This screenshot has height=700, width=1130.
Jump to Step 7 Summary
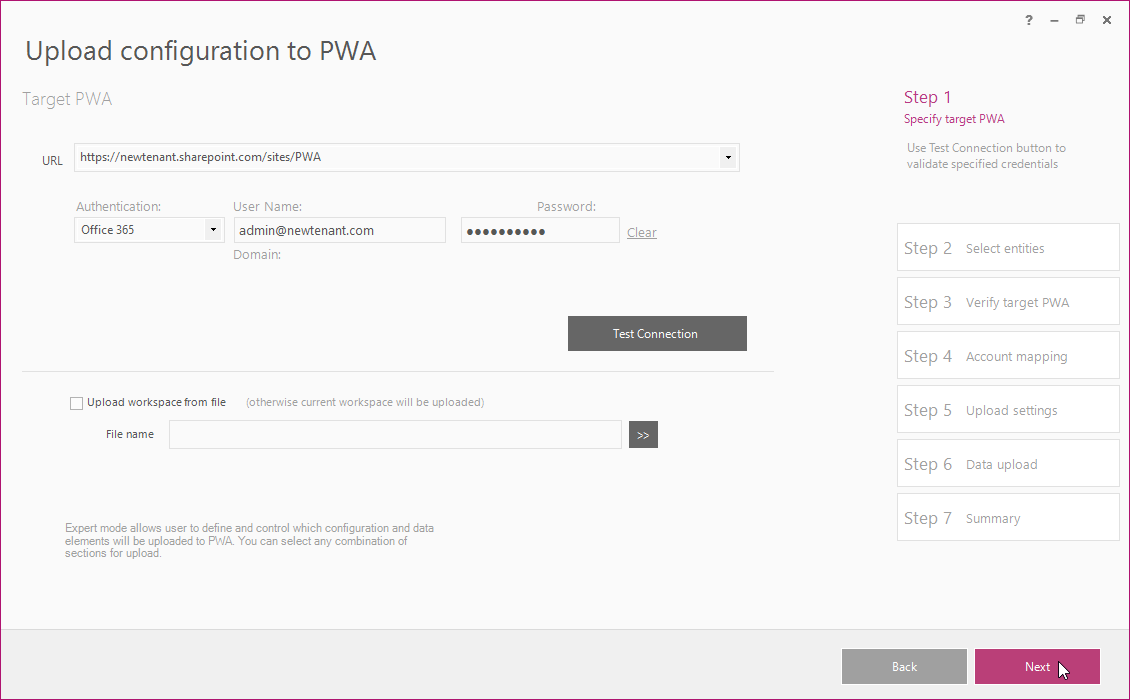pyautogui.click(x=1007, y=518)
